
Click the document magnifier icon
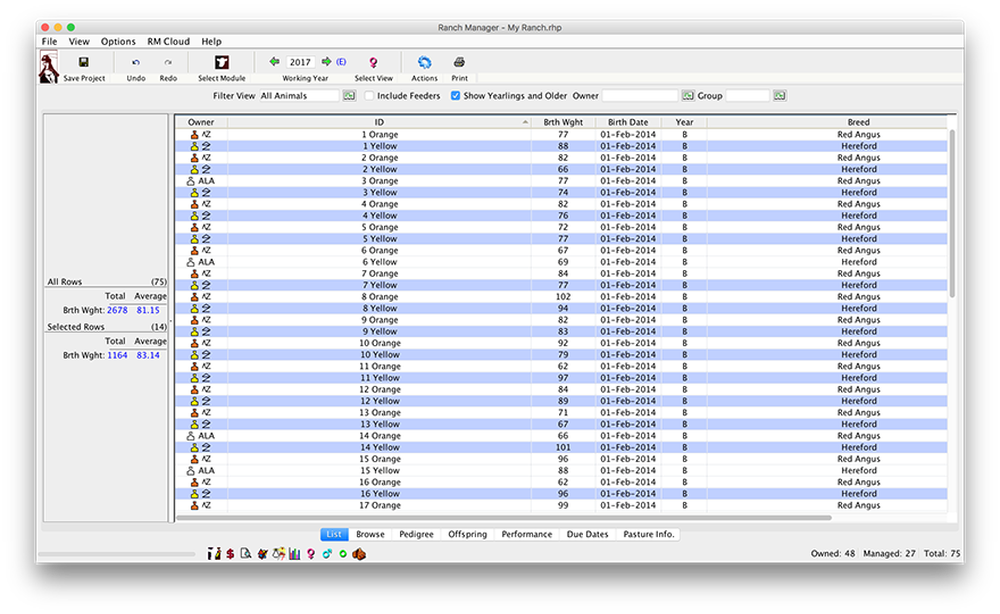[x=246, y=553]
